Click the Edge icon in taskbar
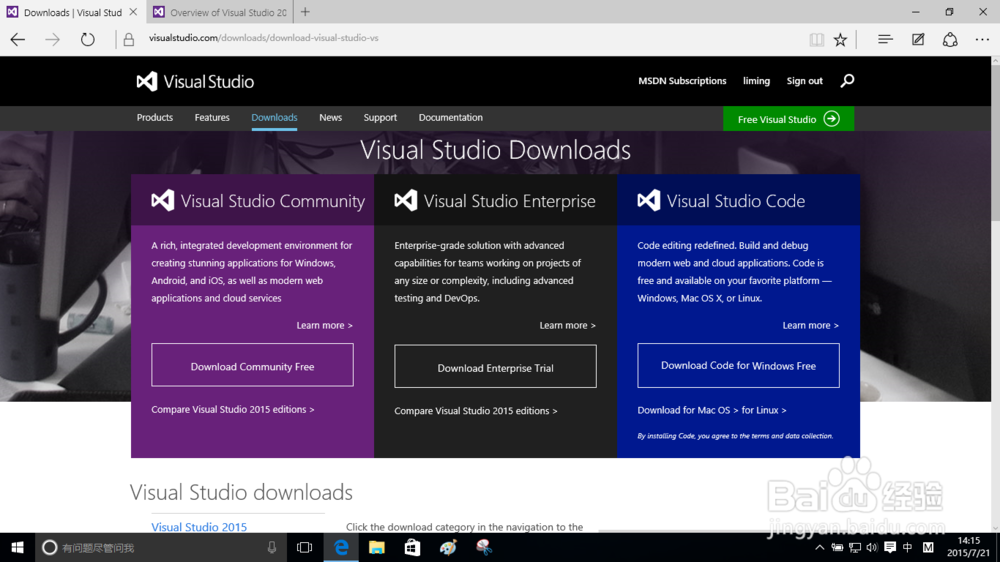Screen dimensions: 1000x562 (341, 548)
